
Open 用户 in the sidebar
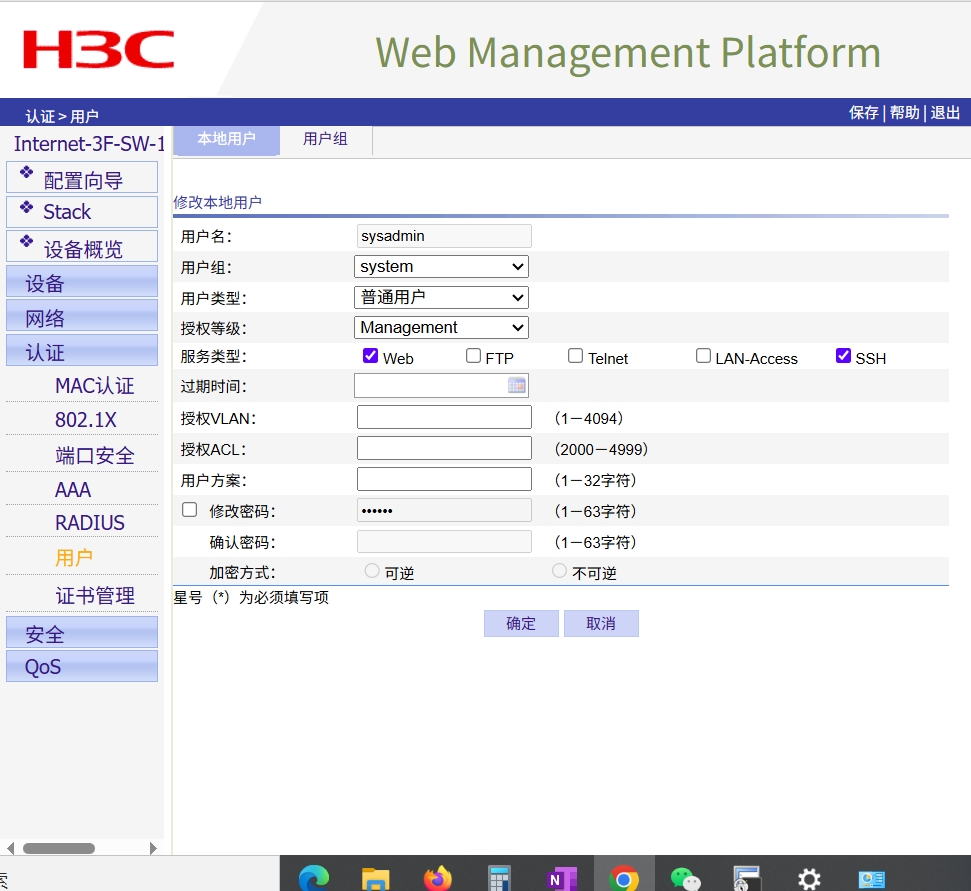(74, 558)
